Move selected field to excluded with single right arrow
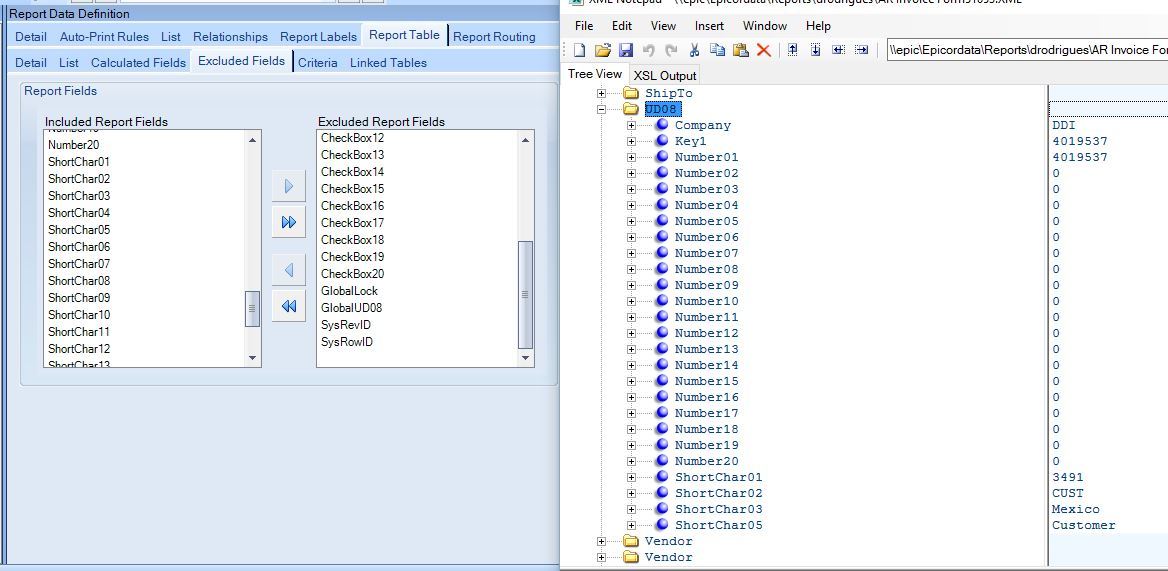The width and height of the screenshot is (1168, 571). coord(289,186)
